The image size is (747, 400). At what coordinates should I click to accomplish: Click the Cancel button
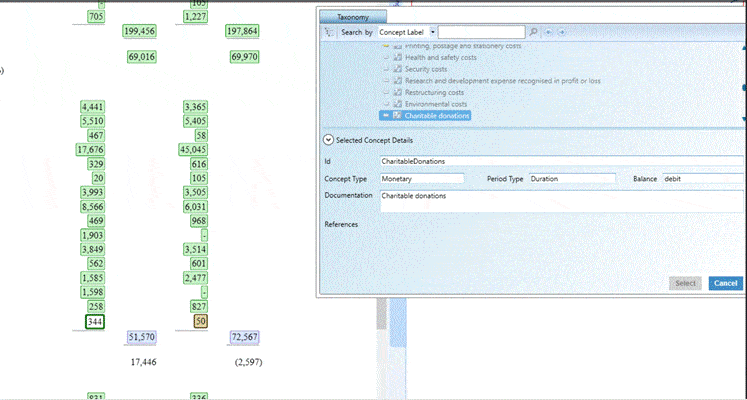726,283
